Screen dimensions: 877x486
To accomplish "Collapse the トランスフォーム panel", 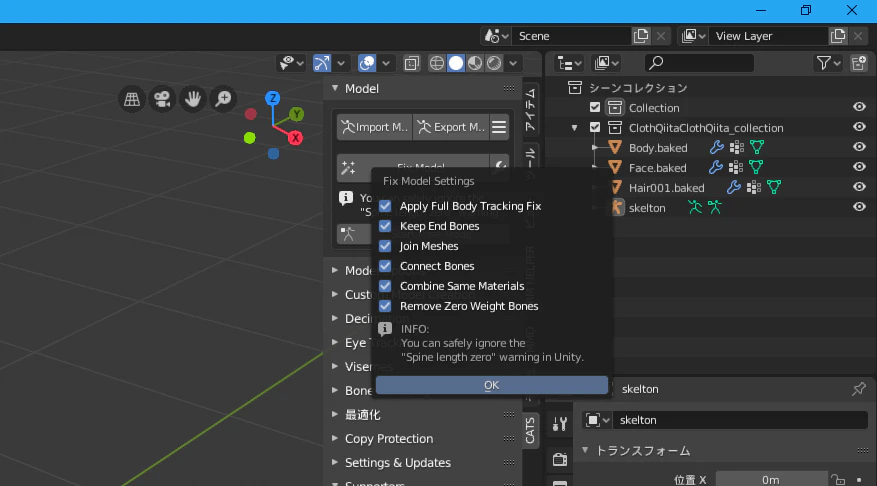I will (x=585, y=450).
